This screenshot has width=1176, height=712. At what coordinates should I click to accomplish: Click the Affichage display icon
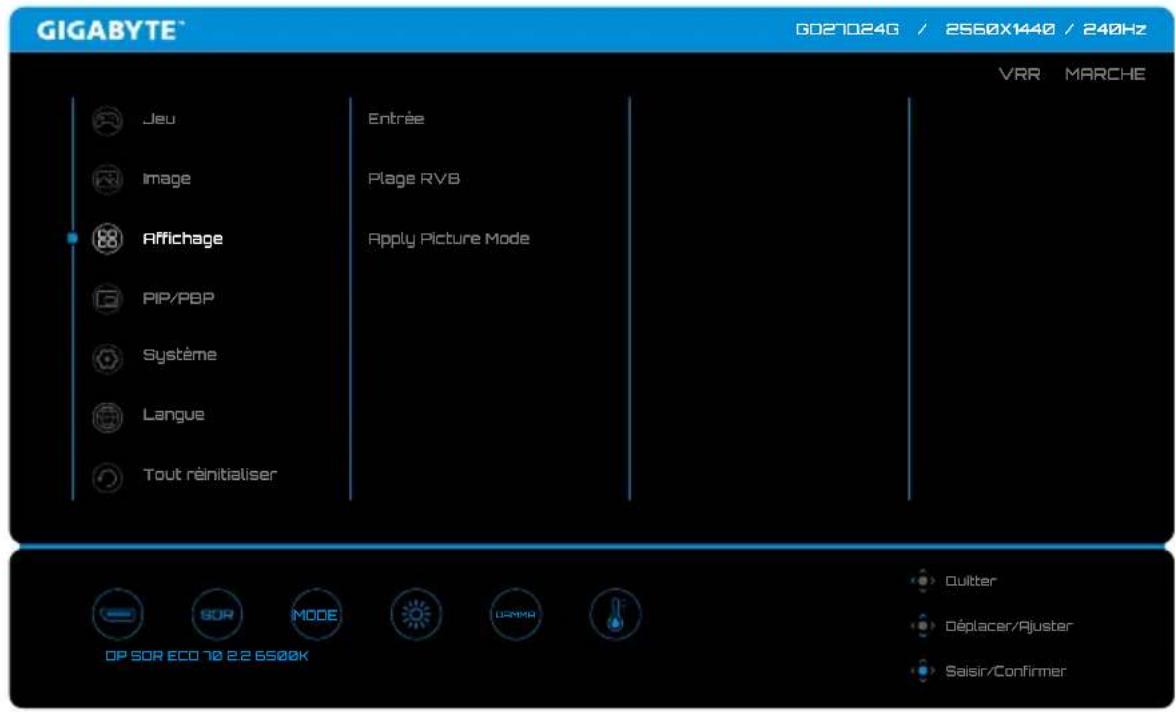pyautogui.click(x=107, y=239)
